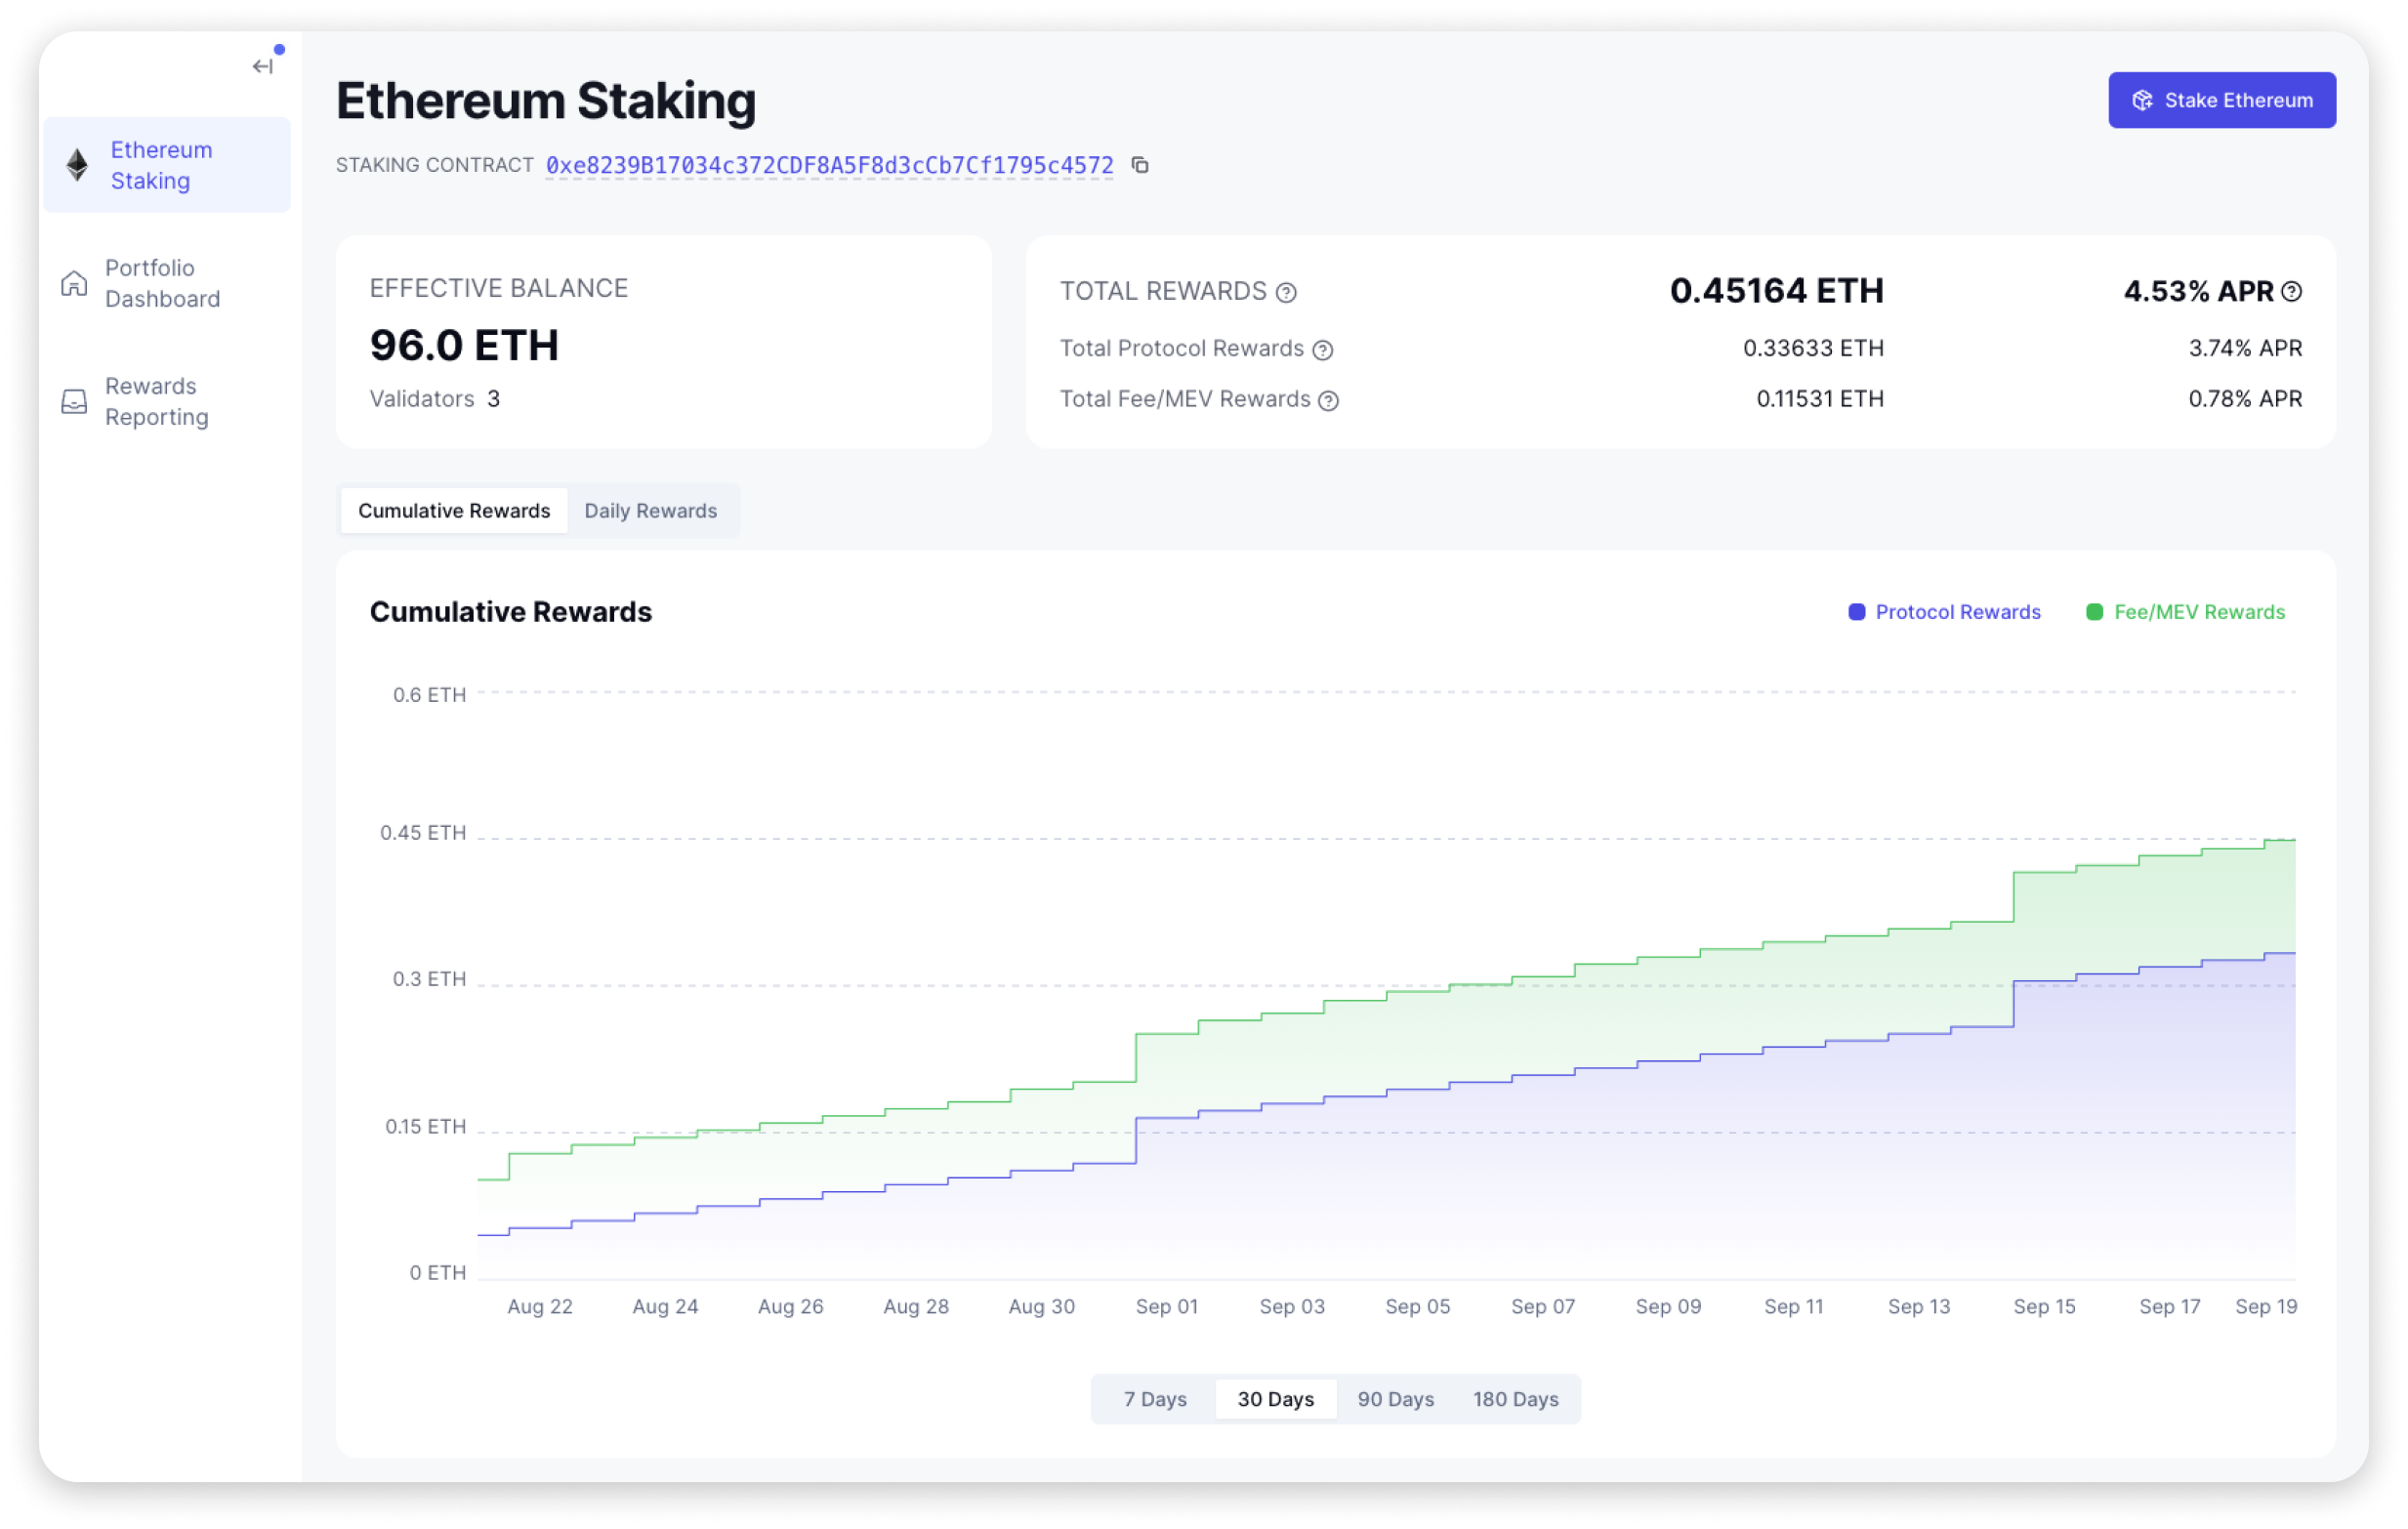
Task: Select the Daily Rewards tab
Action: (649, 509)
